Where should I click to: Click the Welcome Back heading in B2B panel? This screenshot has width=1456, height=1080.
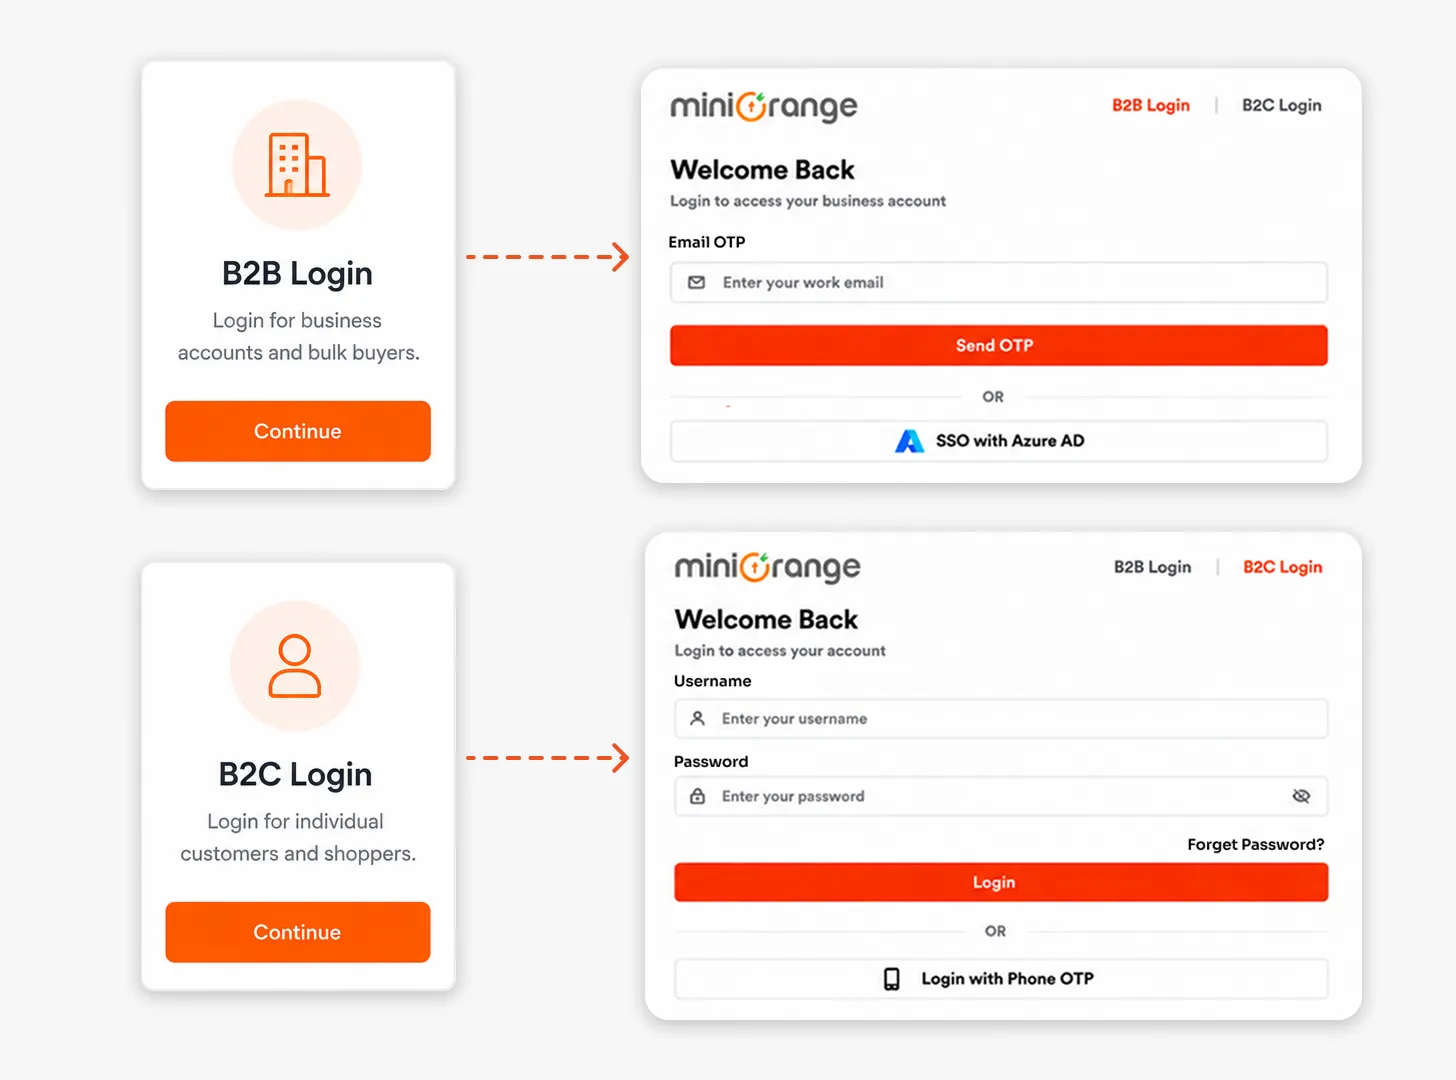[763, 170]
